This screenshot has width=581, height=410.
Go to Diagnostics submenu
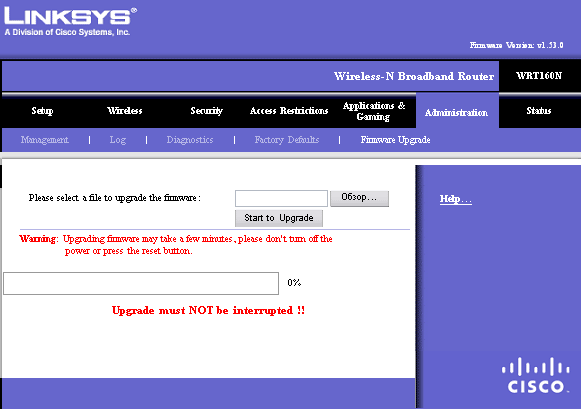pyautogui.click(x=190, y=140)
